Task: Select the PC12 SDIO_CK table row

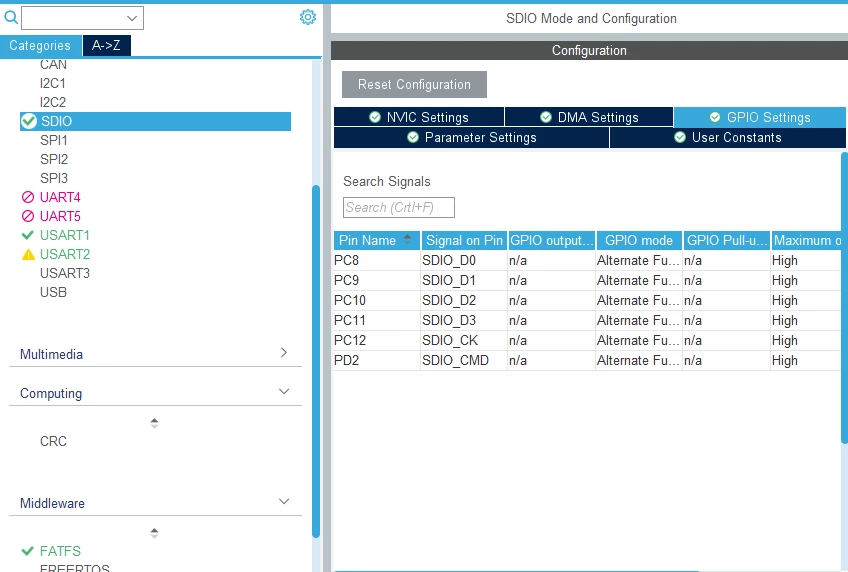Action: [x=587, y=341]
